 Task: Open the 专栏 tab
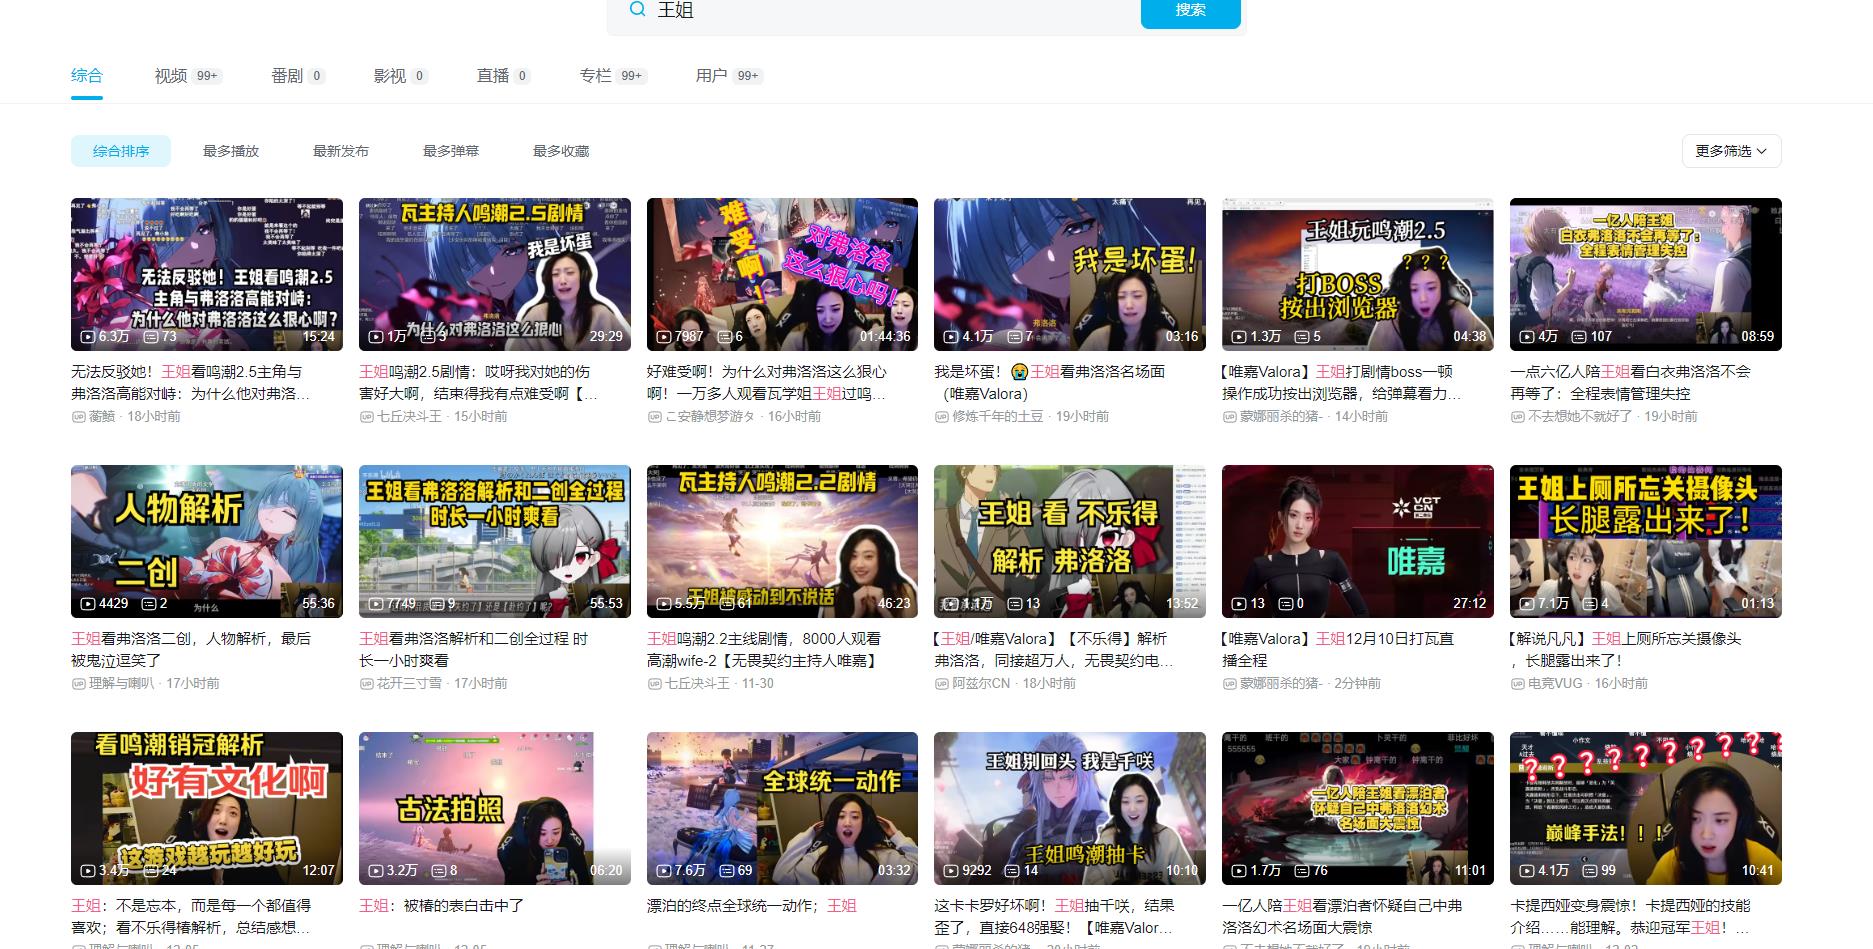(x=595, y=76)
